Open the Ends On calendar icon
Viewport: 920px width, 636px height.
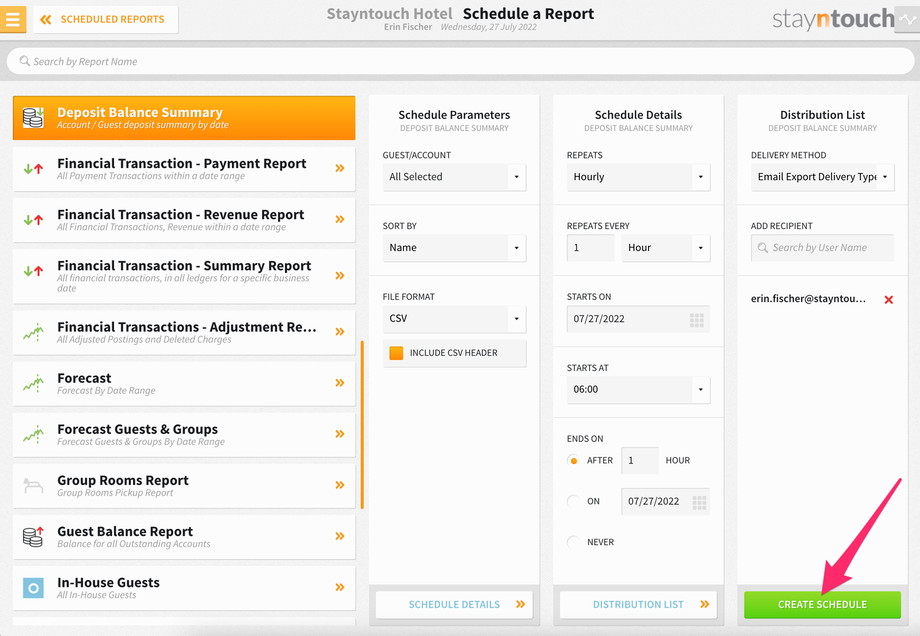(699, 502)
